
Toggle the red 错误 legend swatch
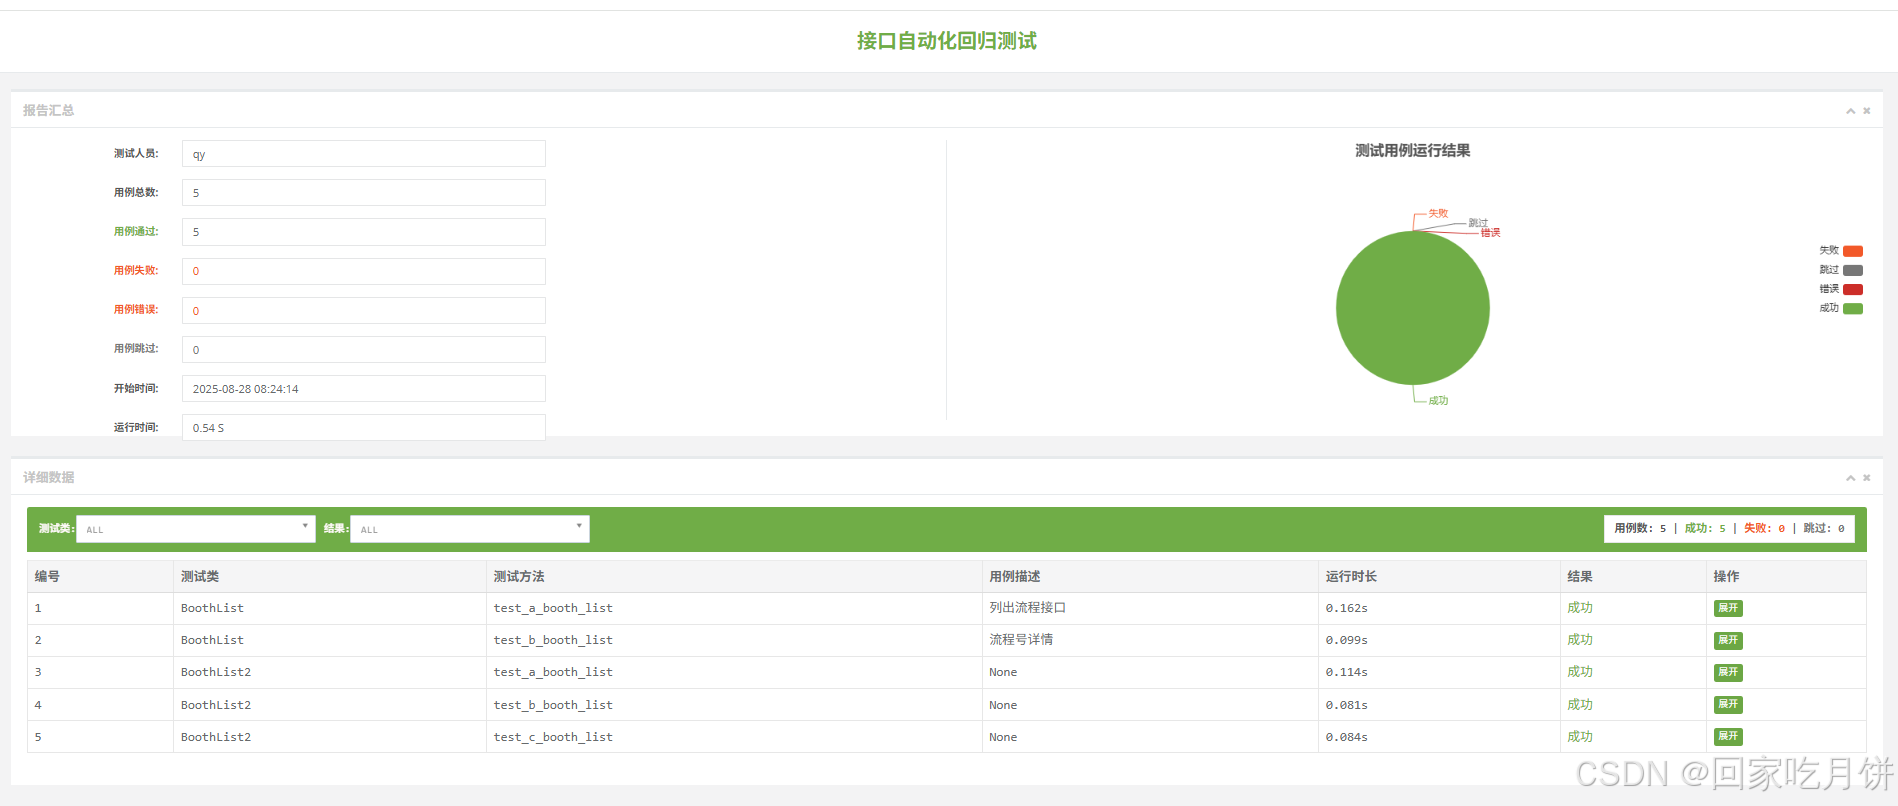click(x=1853, y=289)
